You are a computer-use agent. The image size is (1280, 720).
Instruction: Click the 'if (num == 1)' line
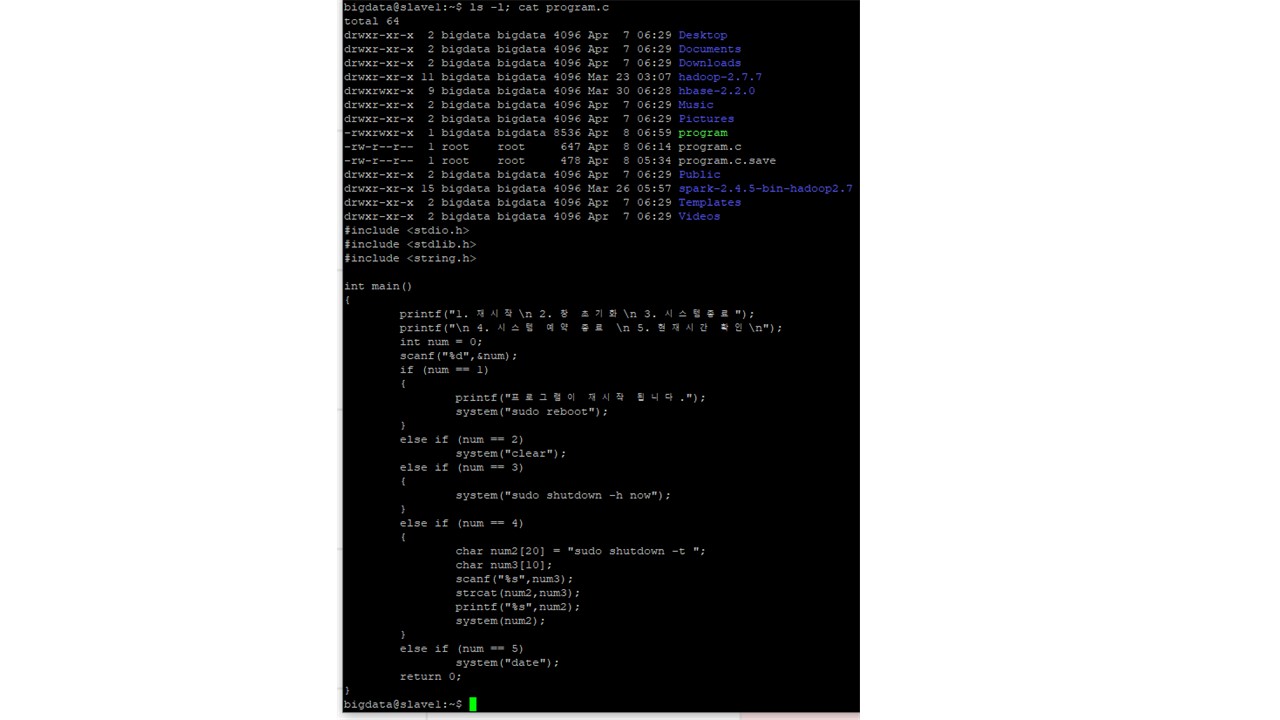(x=445, y=370)
